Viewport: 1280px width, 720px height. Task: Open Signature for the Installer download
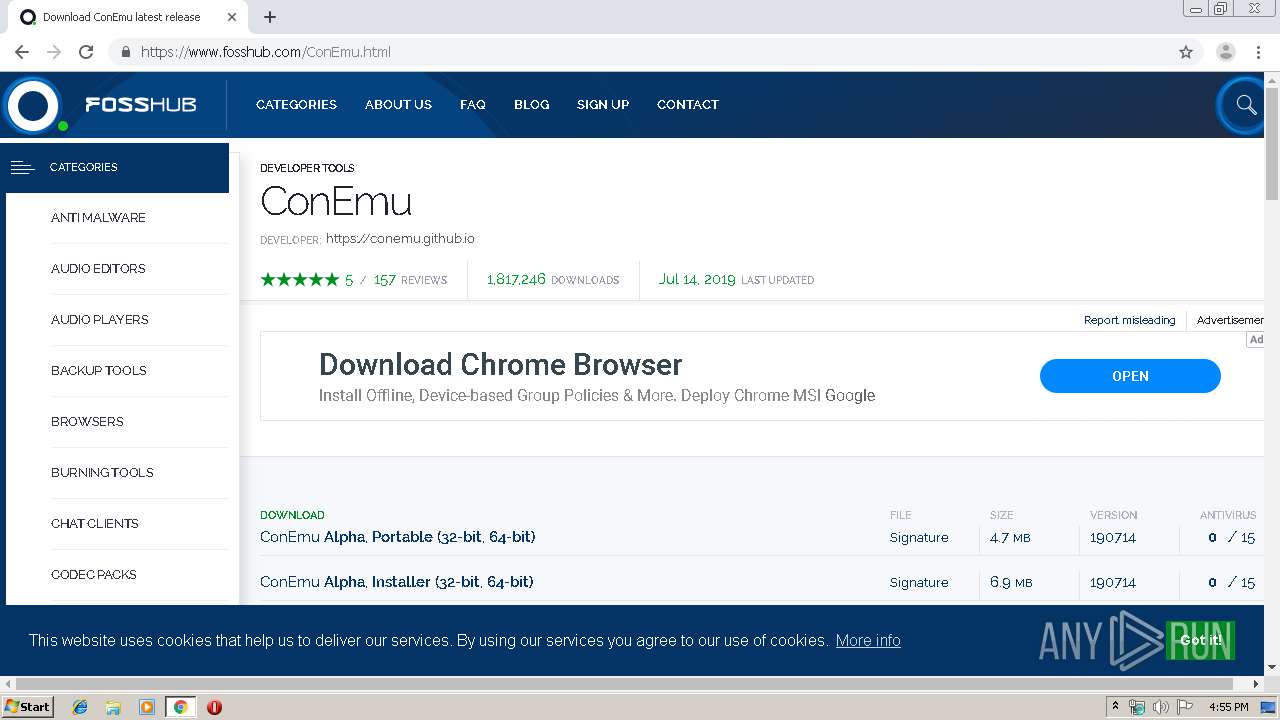(x=919, y=582)
